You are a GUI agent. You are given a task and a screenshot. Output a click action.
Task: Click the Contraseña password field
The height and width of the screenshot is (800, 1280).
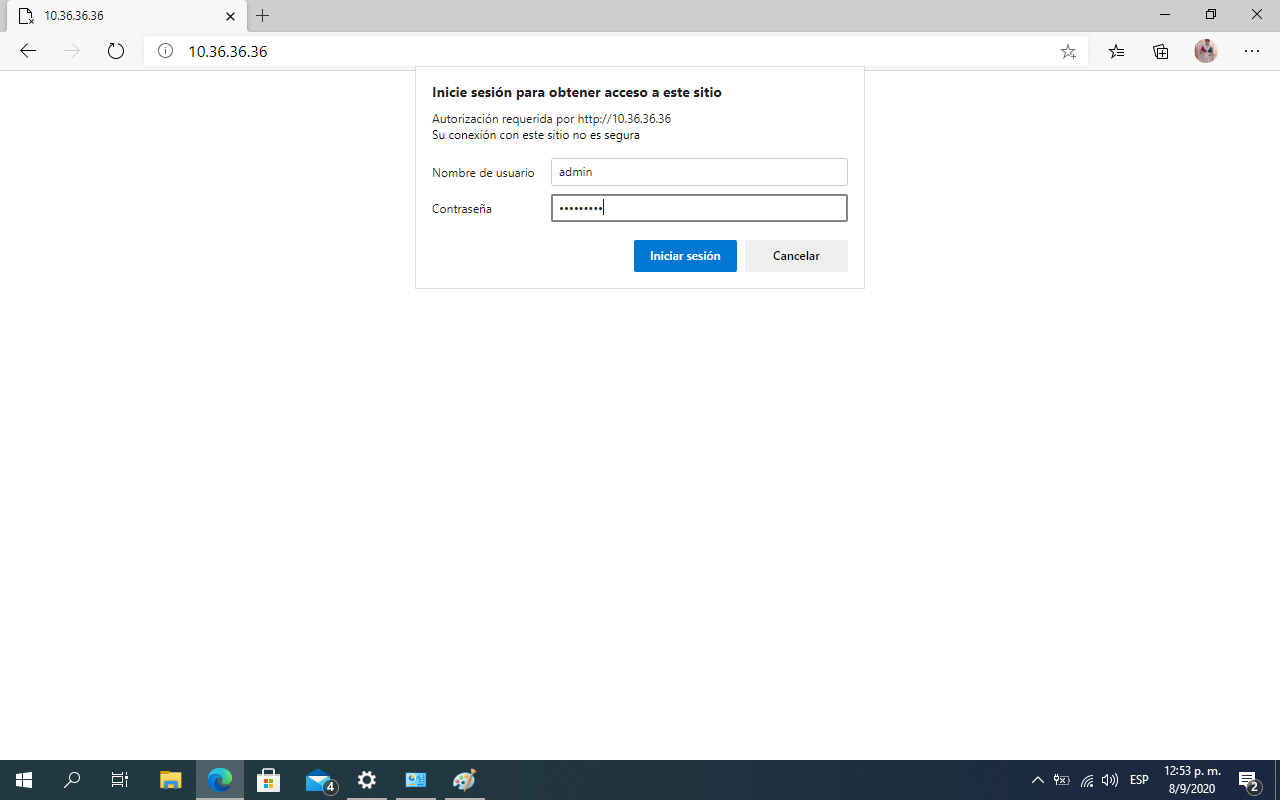coord(699,208)
